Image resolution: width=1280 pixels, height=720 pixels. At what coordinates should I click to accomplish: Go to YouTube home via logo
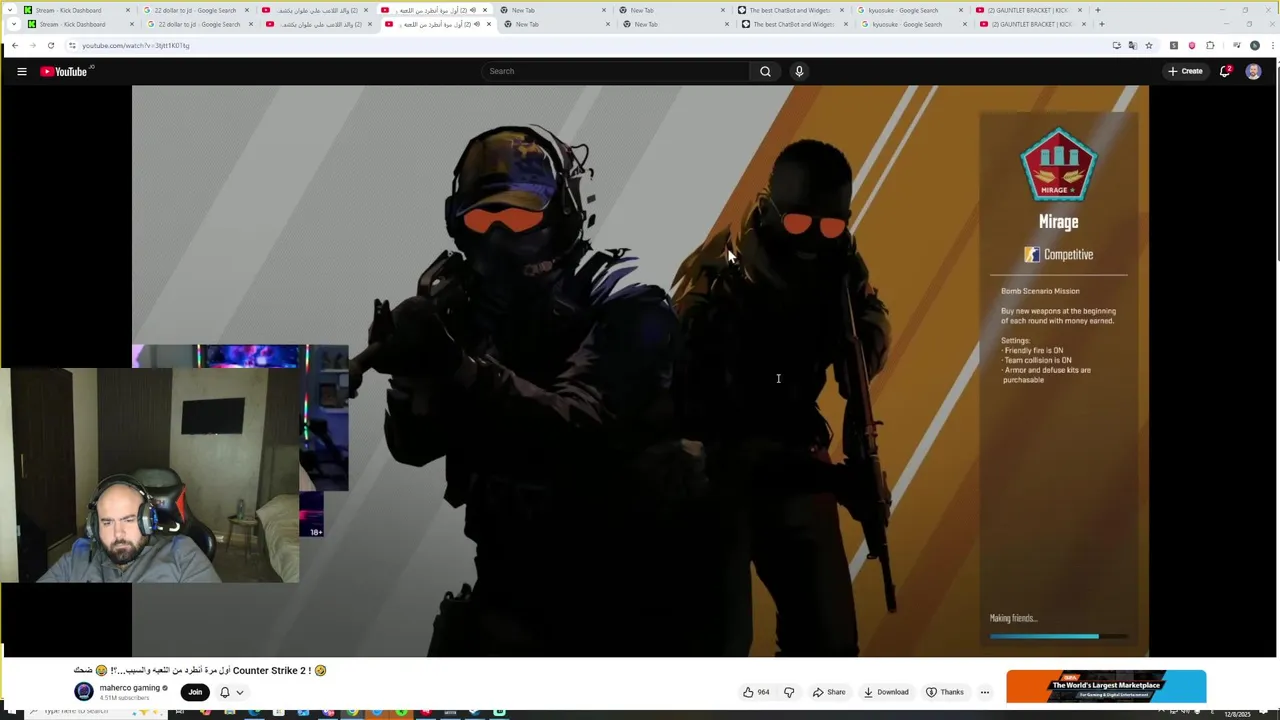[x=65, y=71]
